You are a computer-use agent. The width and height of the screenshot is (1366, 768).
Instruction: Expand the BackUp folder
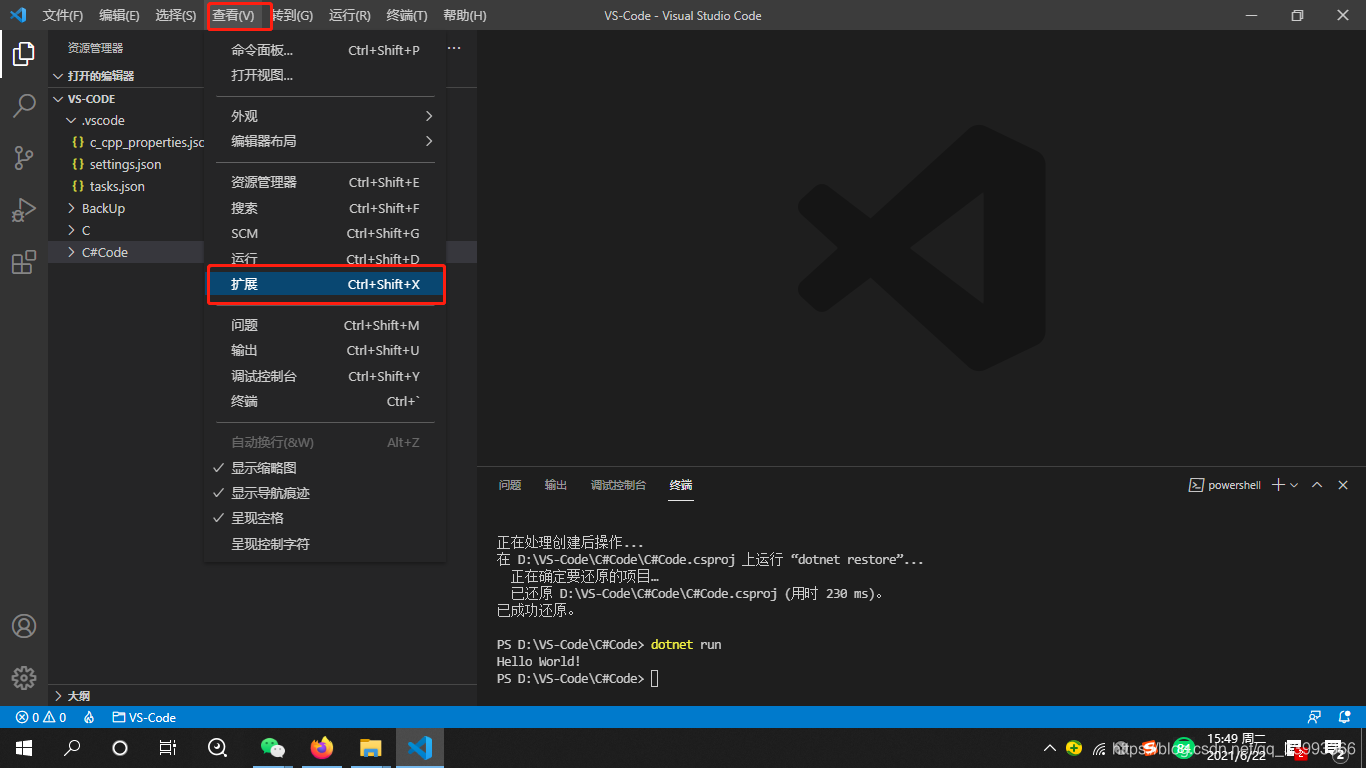(71, 208)
